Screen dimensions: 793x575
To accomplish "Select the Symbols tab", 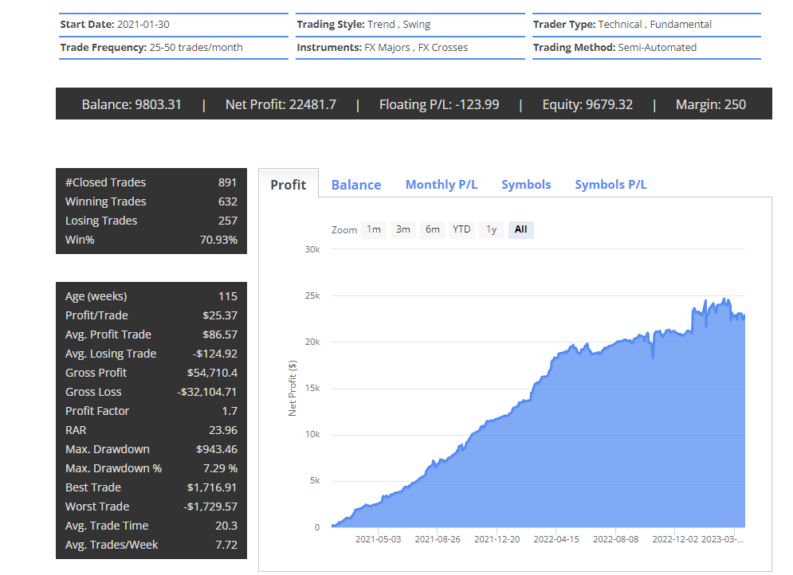I will (x=526, y=184).
